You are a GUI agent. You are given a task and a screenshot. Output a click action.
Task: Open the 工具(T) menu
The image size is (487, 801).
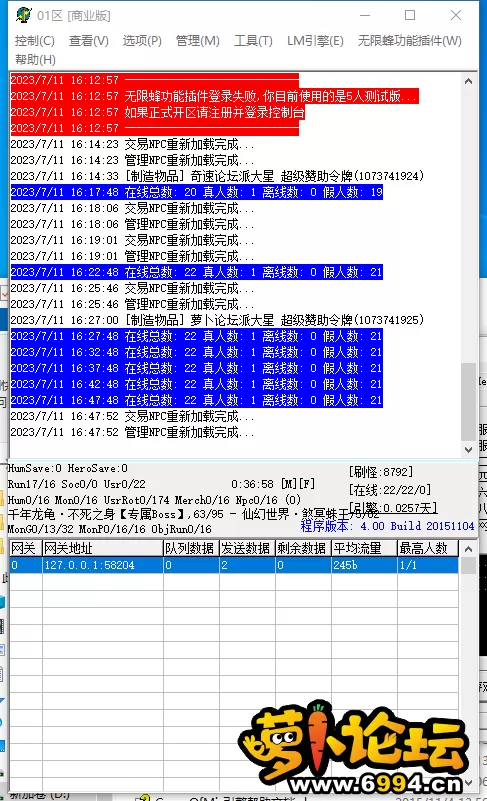[253, 41]
